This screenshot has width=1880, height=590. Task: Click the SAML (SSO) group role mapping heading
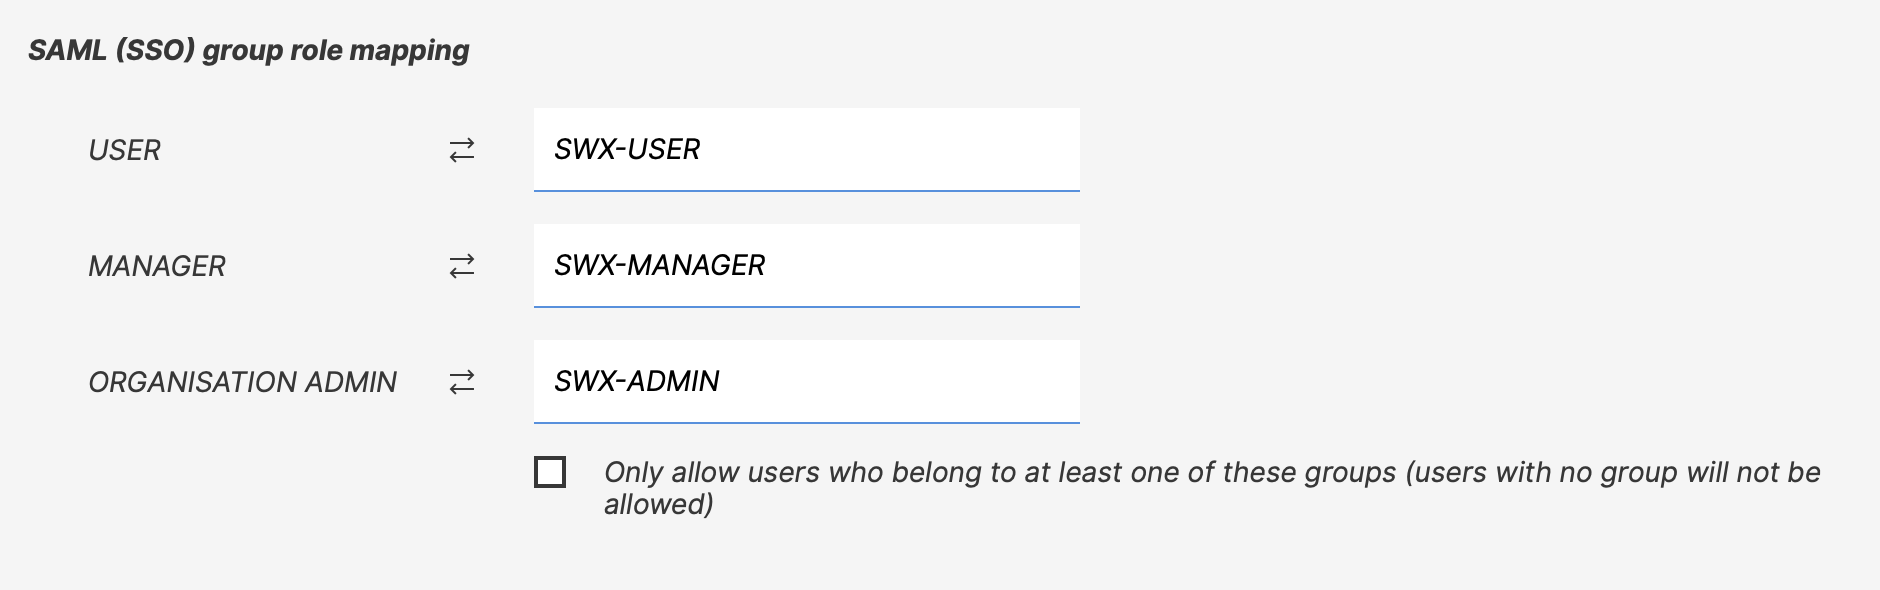pyautogui.click(x=248, y=51)
